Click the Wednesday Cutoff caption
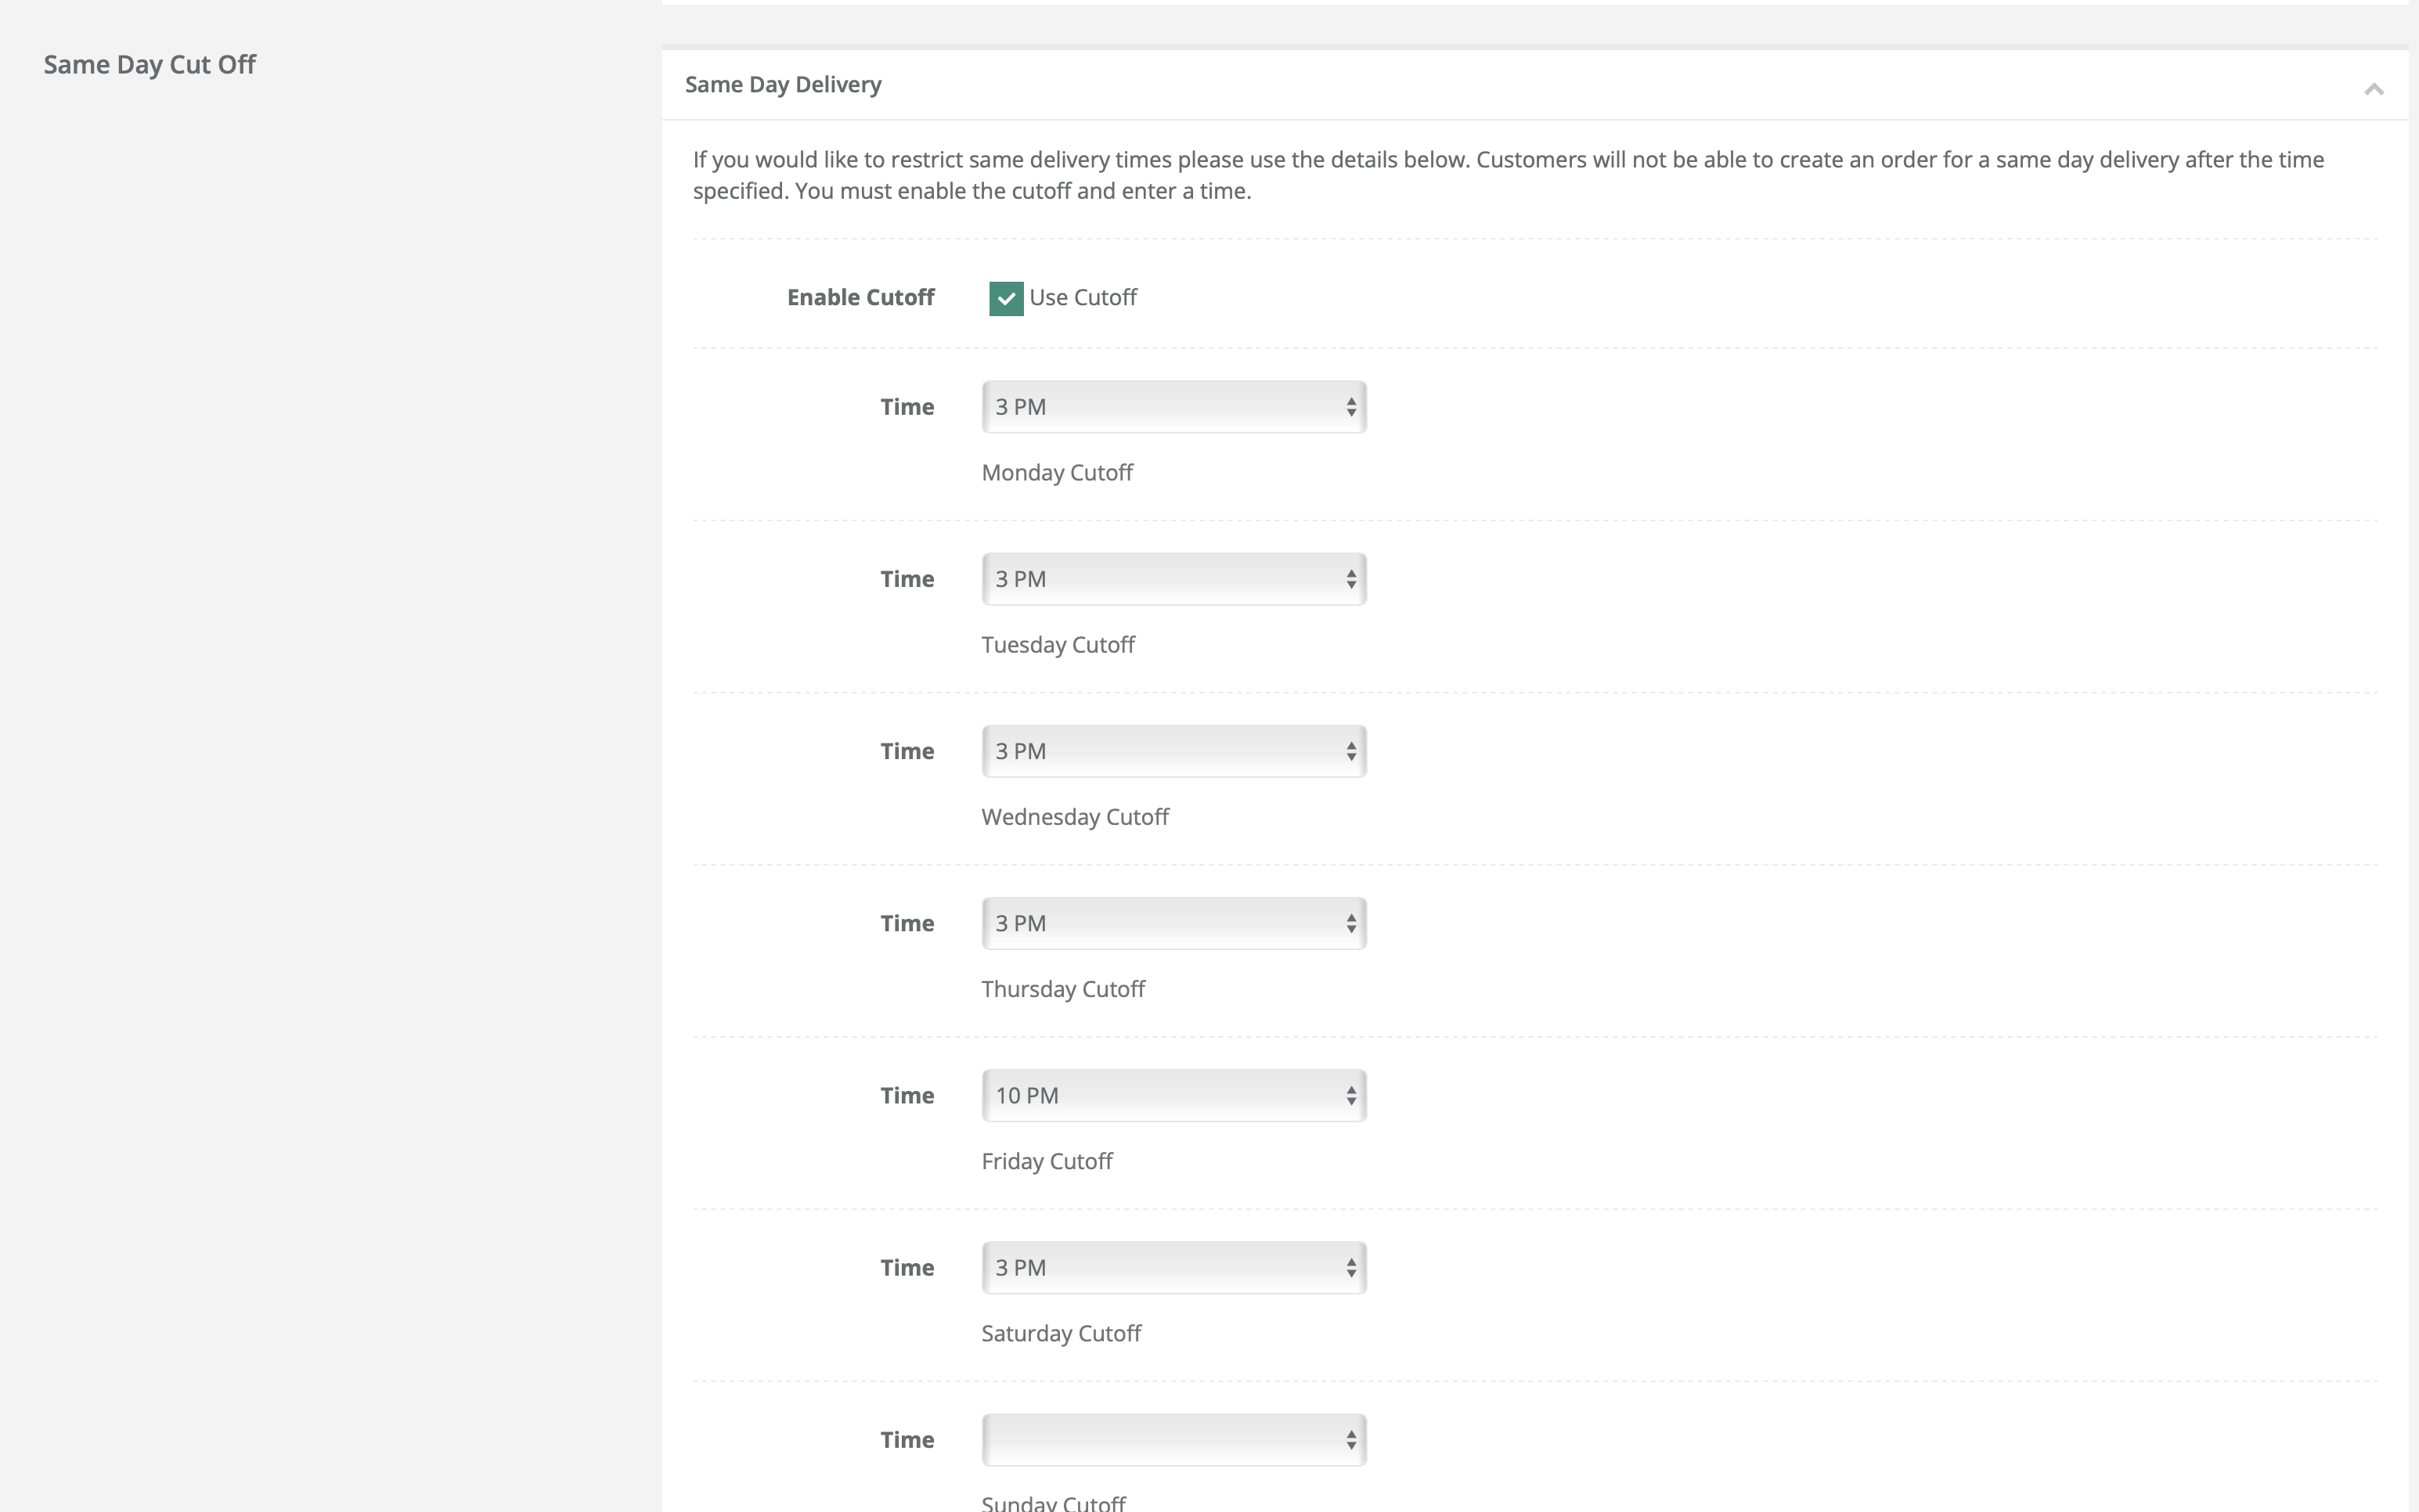This screenshot has height=1512, width=2419. click(1075, 817)
